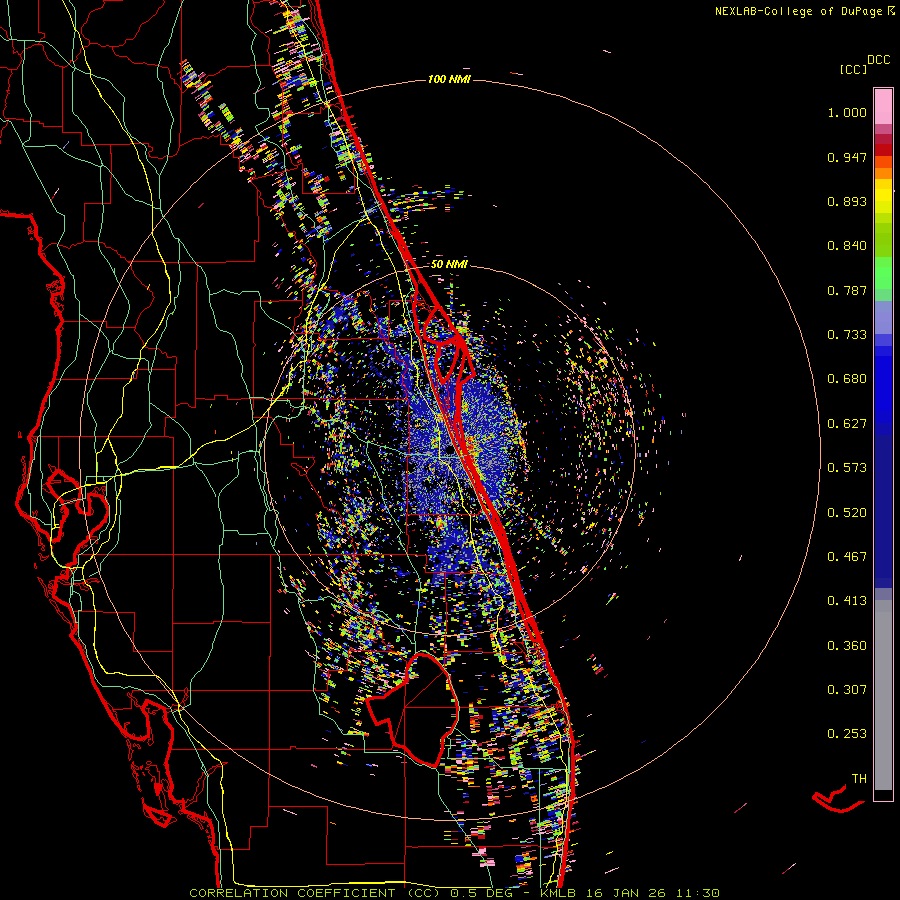Click the 0.467 scale value
This screenshot has width=900, height=900.
[847, 557]
